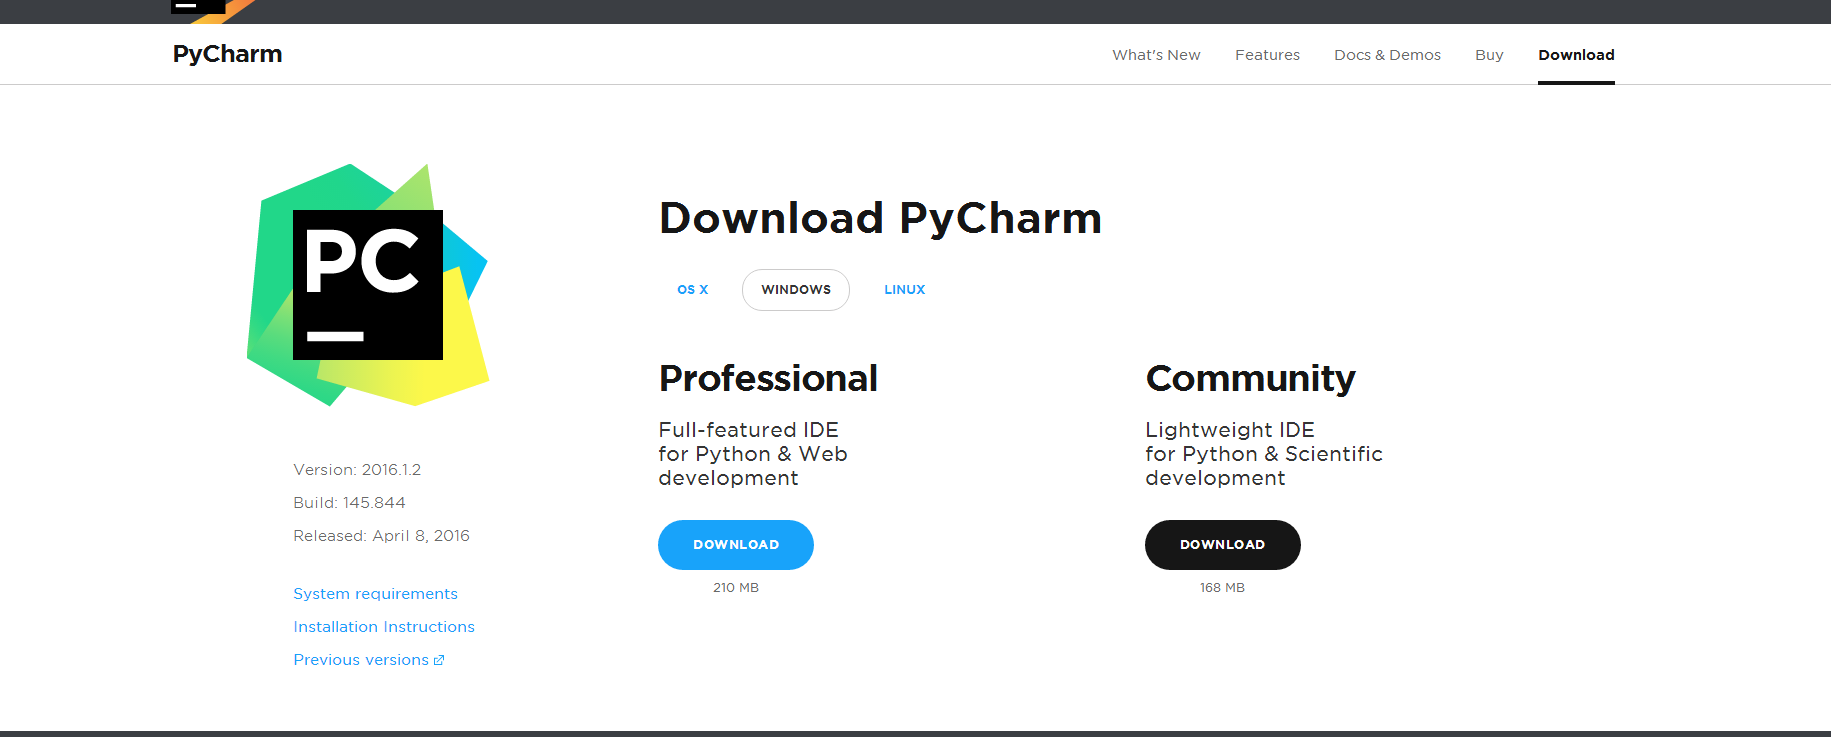Image resolution: width=1831 pixels, height=737 pixels.
Task: Switch to the Linux tab
Action: 905,290
